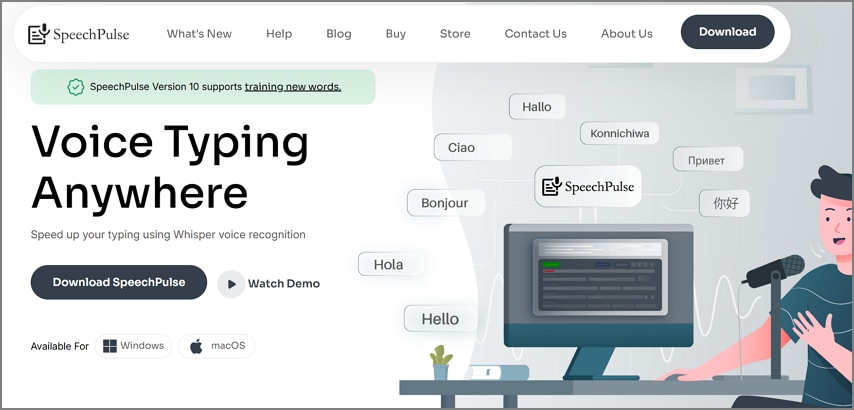
Task: Click the 'Speed up your typing' subtitle text
Action: [168, 235]
